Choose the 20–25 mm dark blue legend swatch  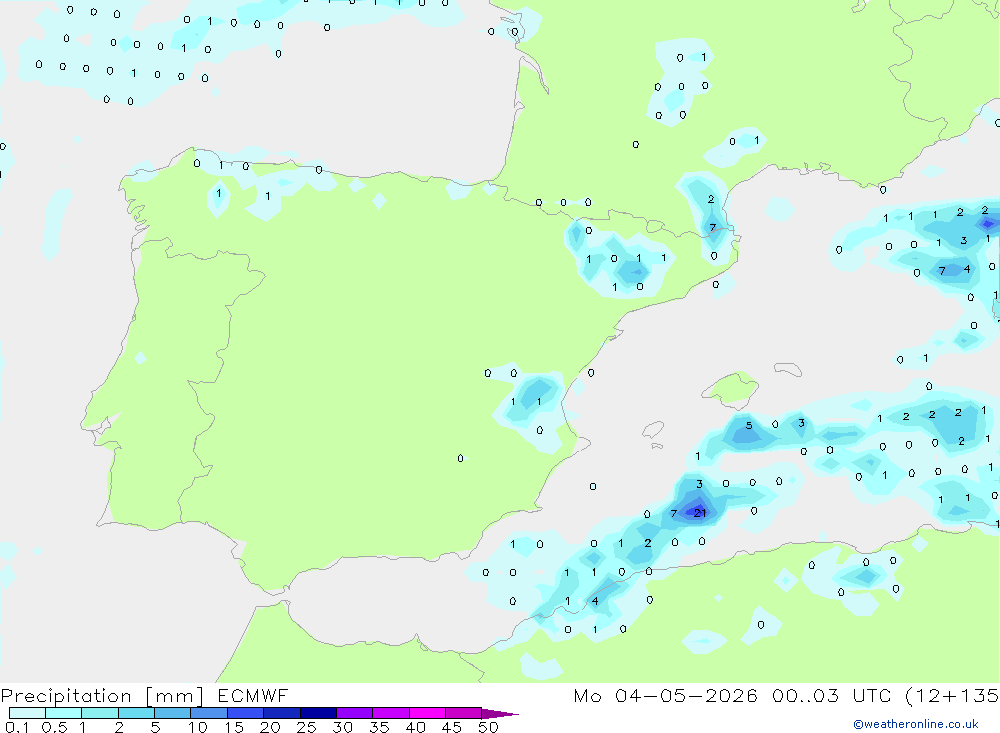coord(282,713)
